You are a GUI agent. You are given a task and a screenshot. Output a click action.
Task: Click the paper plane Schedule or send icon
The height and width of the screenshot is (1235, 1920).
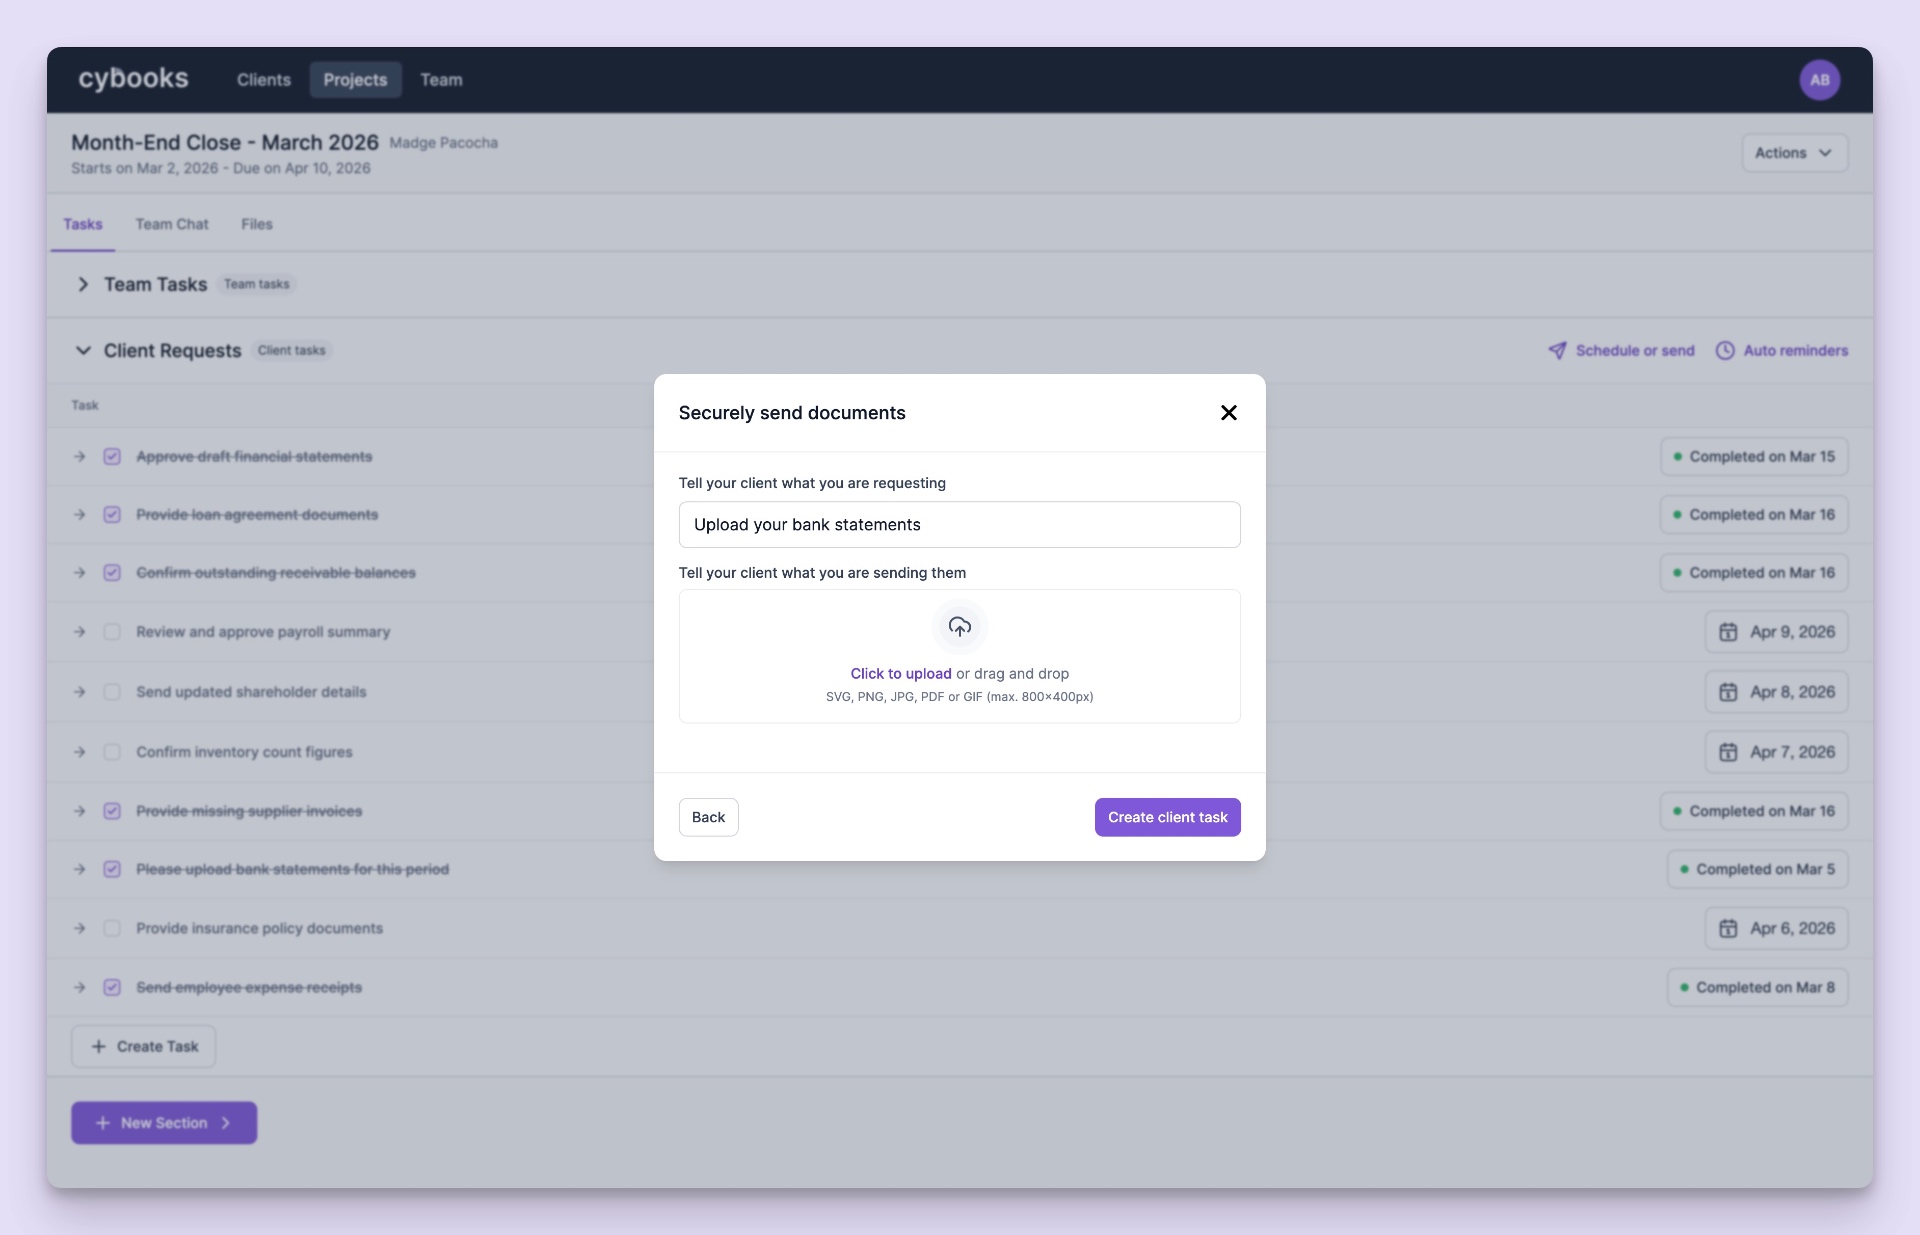1557,350
